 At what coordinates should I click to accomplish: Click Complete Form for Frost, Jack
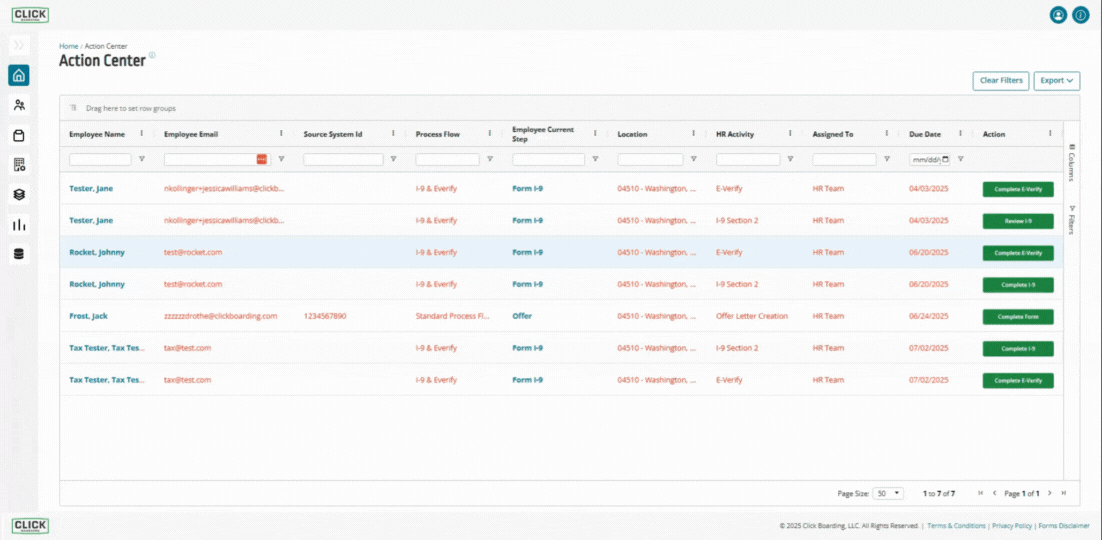pyautogui.click(x=1018, y=316)
